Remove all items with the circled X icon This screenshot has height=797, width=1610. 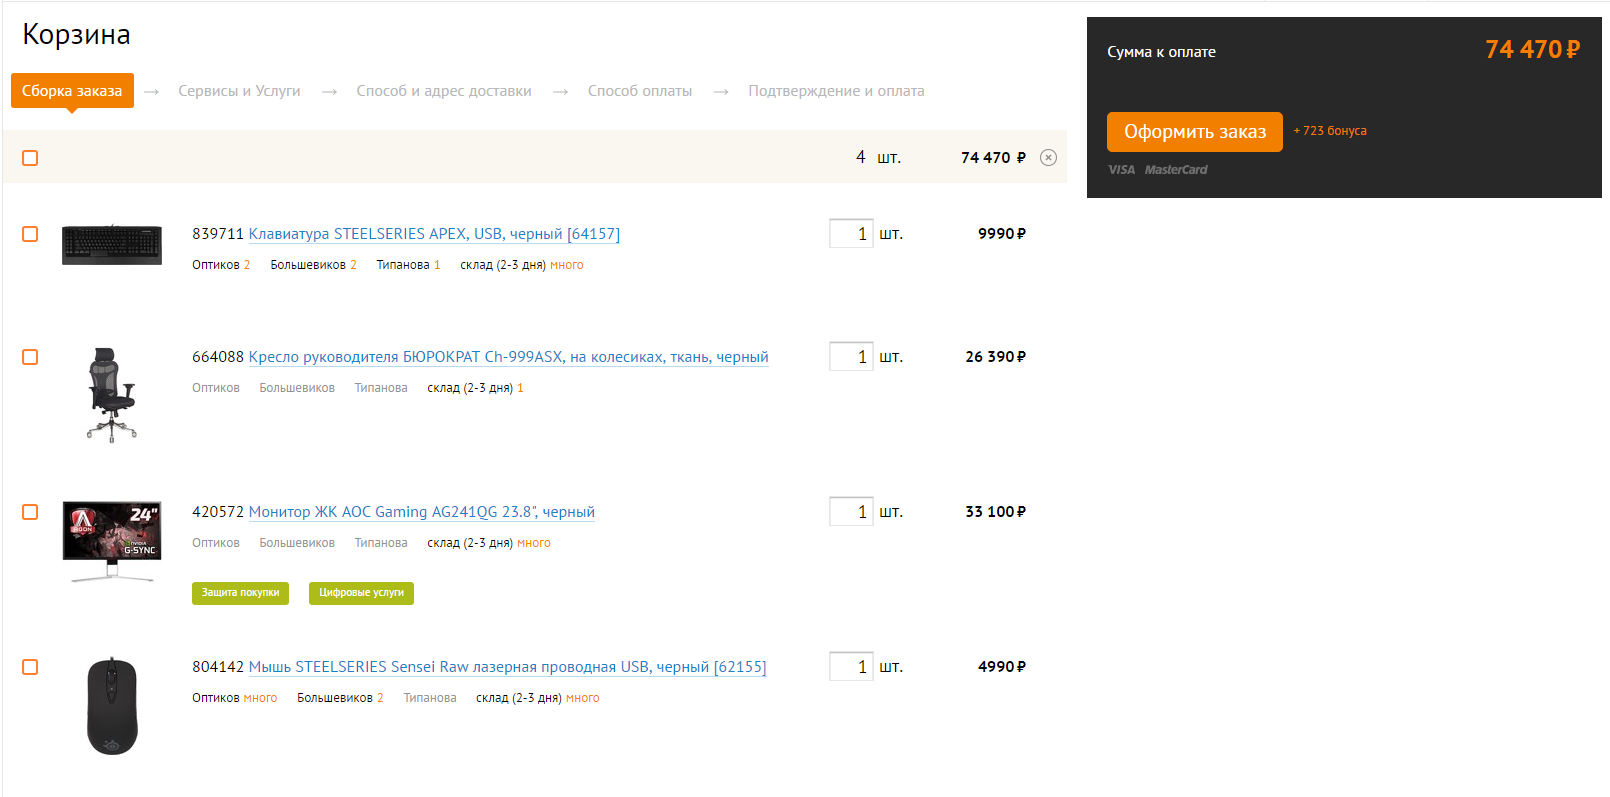point(1048,157)
